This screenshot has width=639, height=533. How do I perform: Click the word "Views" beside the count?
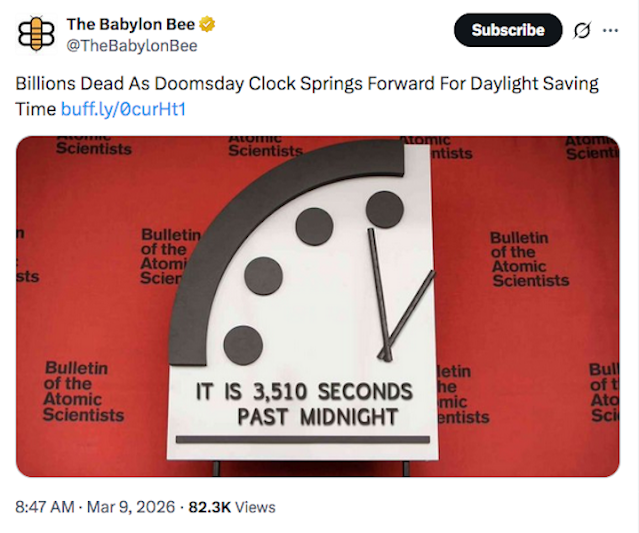pyautogui.click(x=255, y=507)
